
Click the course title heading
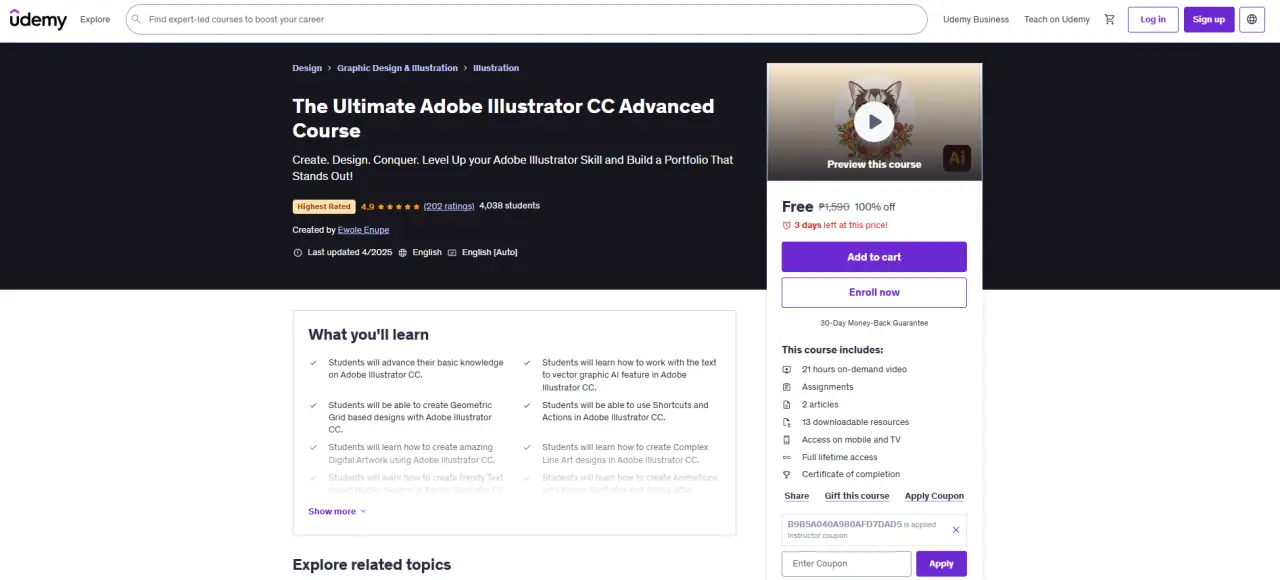(x=503, y=118)
